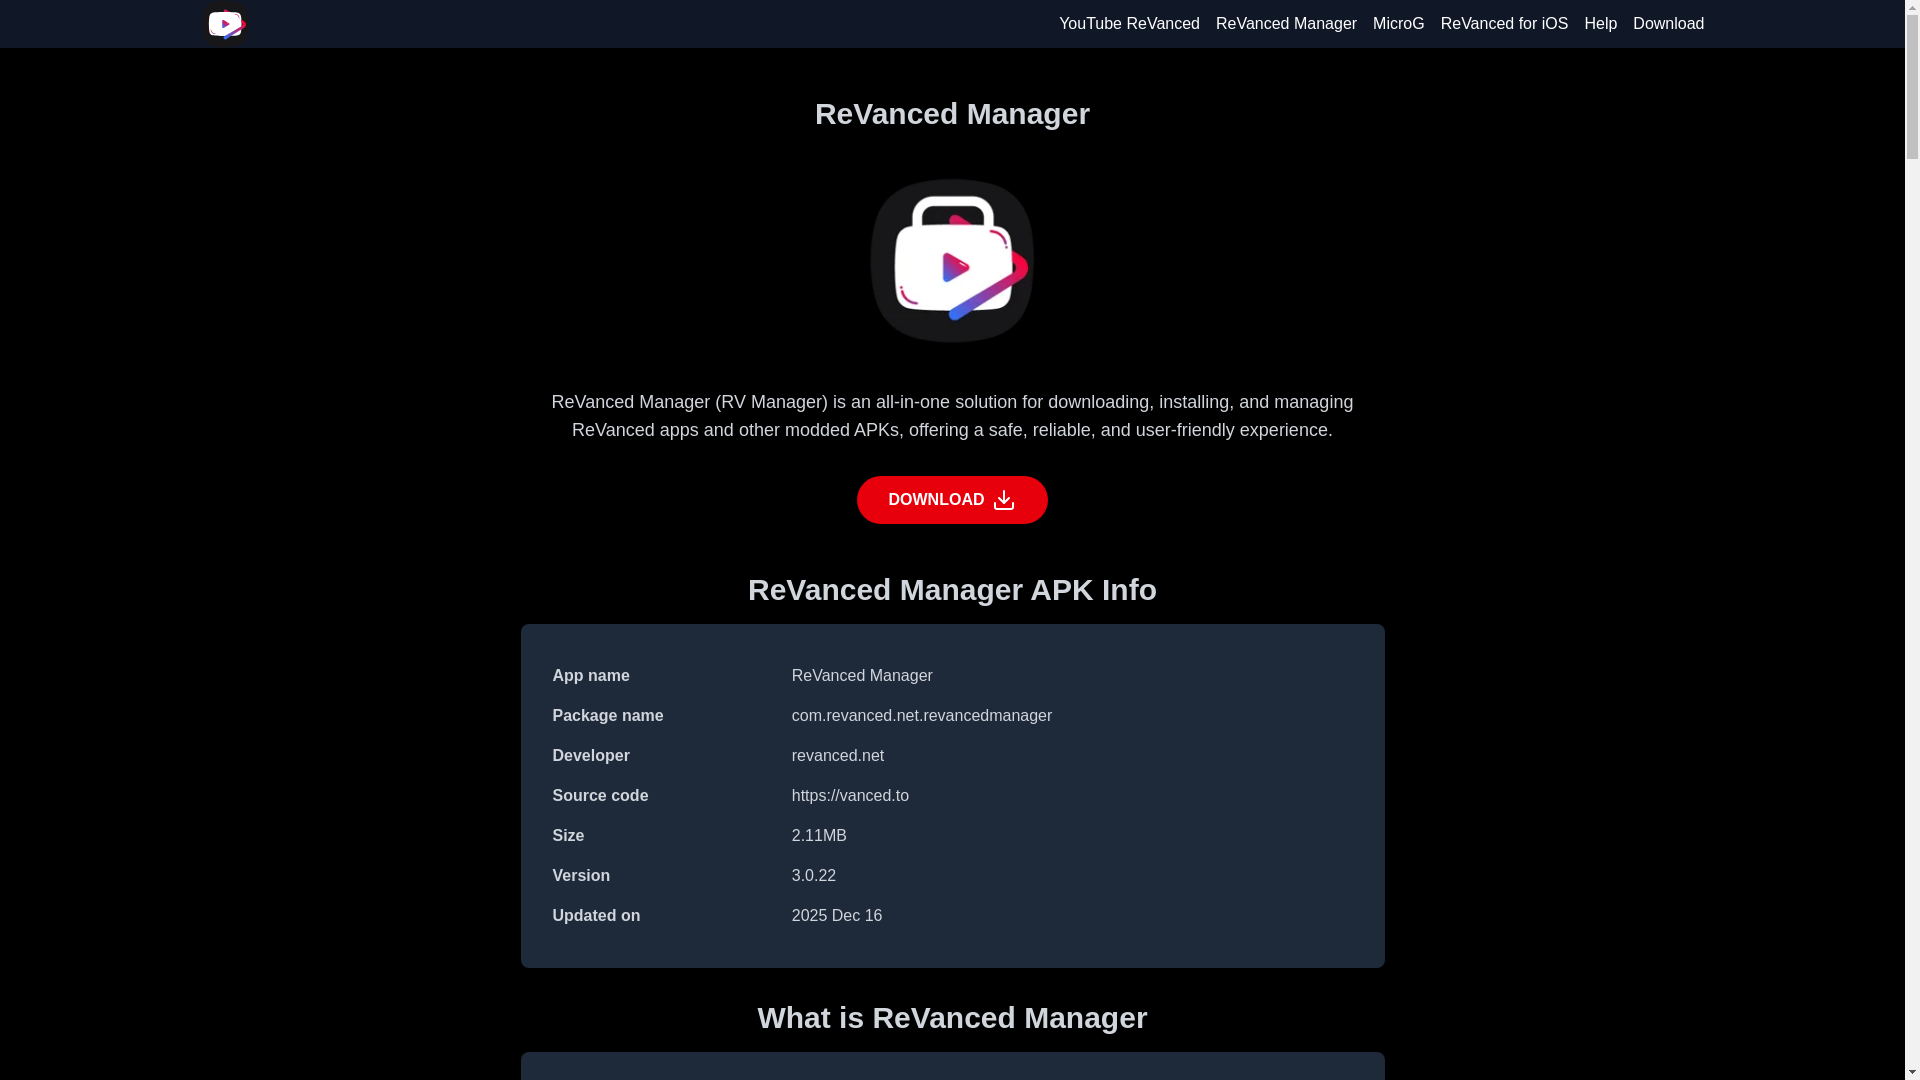Click the ReVanced Manager APK Info heading
This screenshot has height=1080, width=1920.
[952, 590]
